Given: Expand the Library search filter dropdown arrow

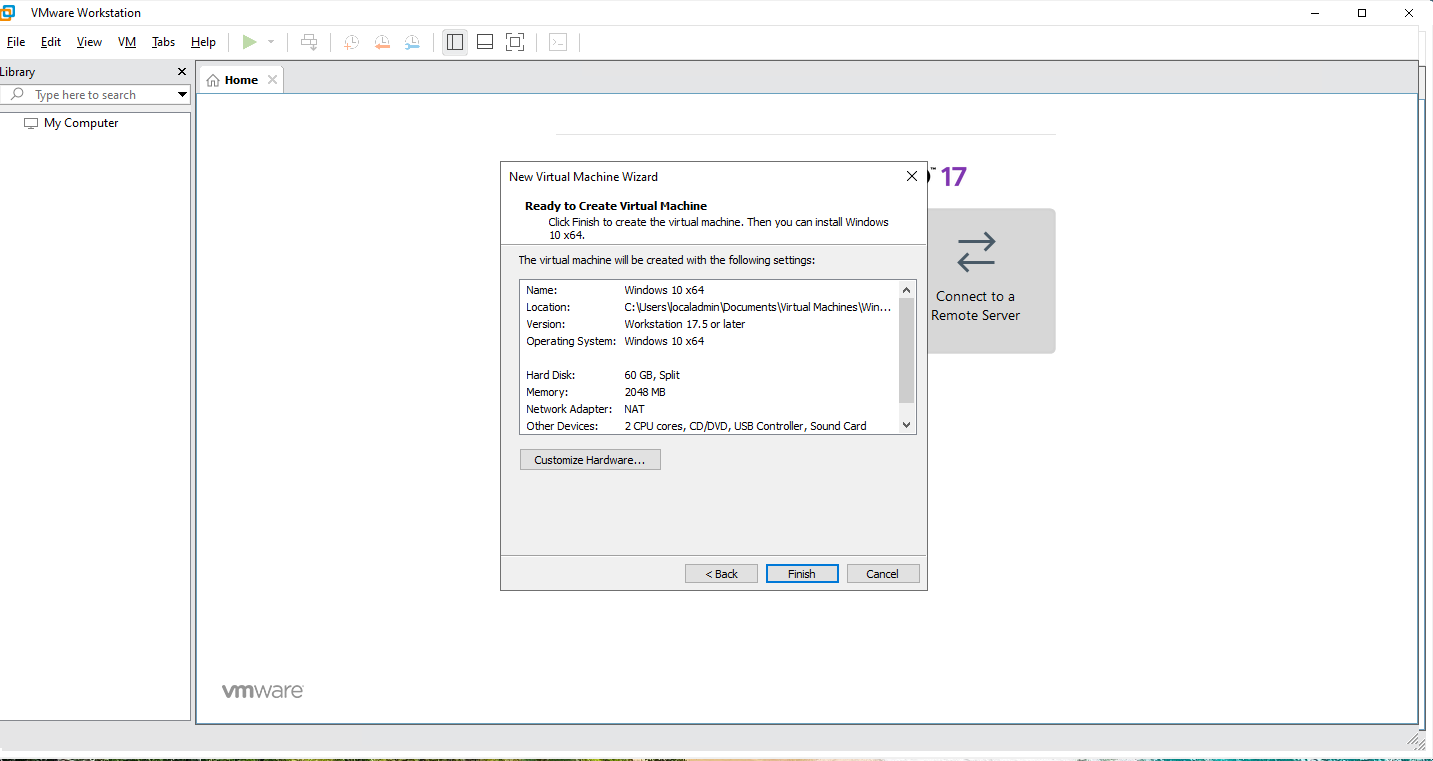Looking at the screenshot, I should click(x=182, y=95).
